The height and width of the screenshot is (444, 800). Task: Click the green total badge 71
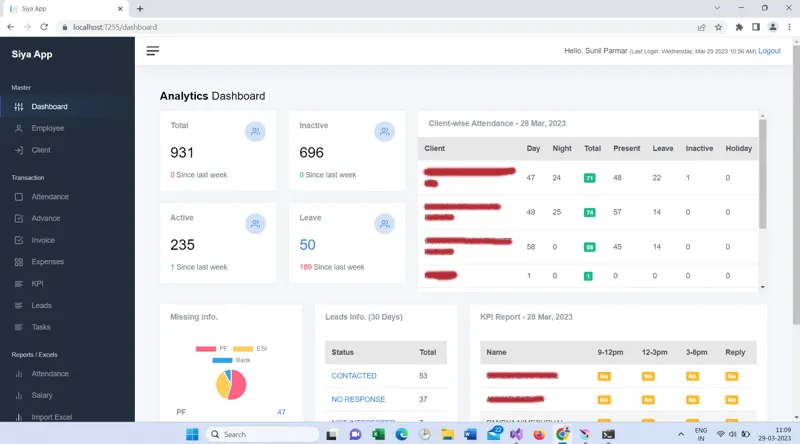point(589,178)
